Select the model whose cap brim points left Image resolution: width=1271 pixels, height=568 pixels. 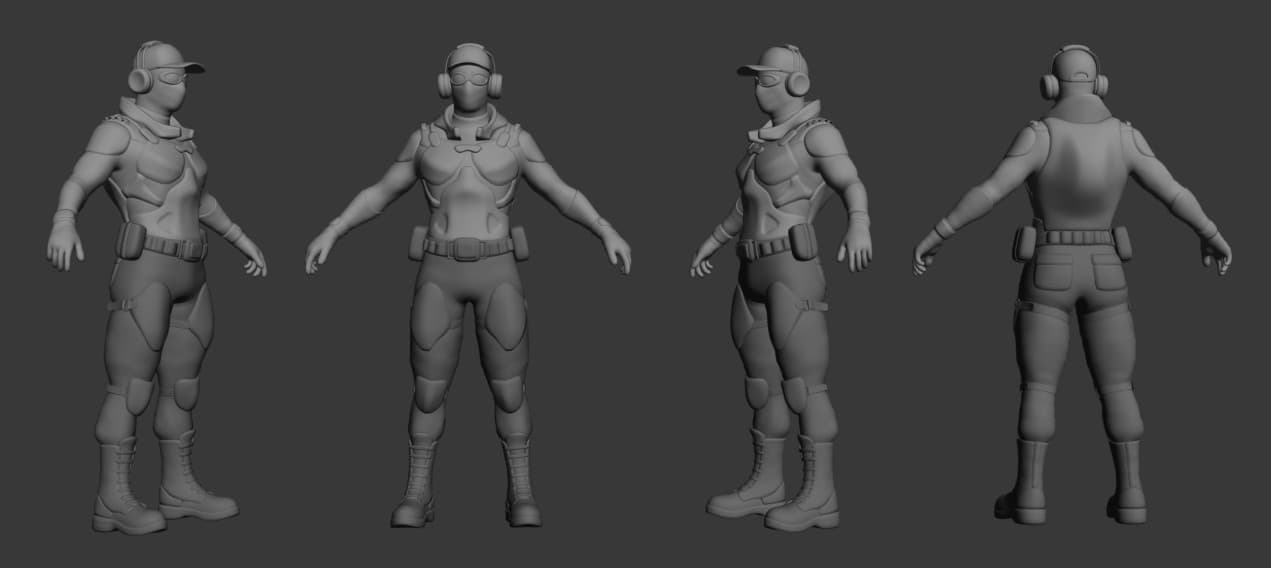tap(781, 287)
